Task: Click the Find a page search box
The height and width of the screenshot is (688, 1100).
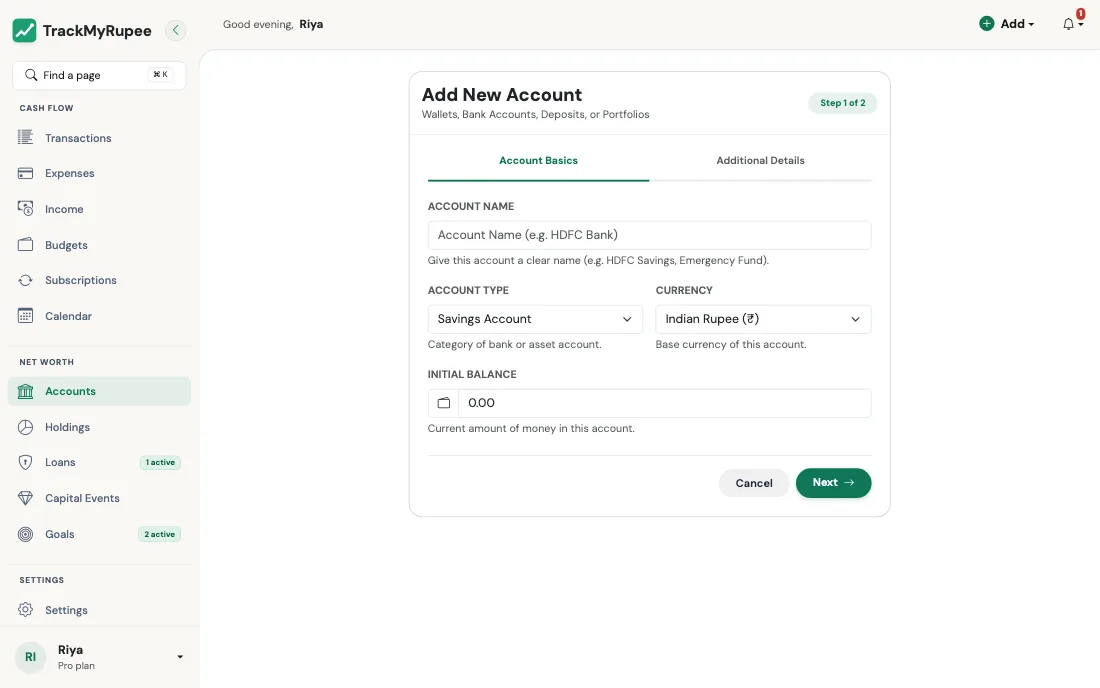Action: point(99,75)
